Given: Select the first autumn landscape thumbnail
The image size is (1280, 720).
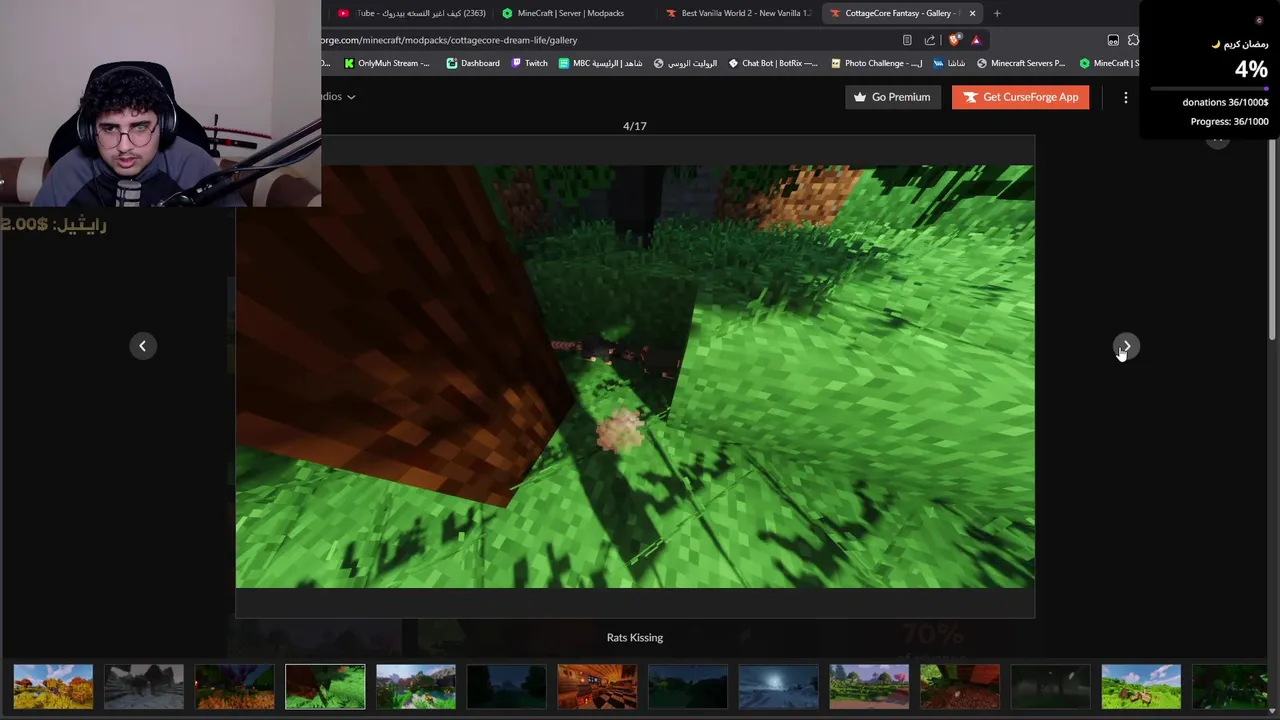Looking at the screenshot, I should click(53, 687).
